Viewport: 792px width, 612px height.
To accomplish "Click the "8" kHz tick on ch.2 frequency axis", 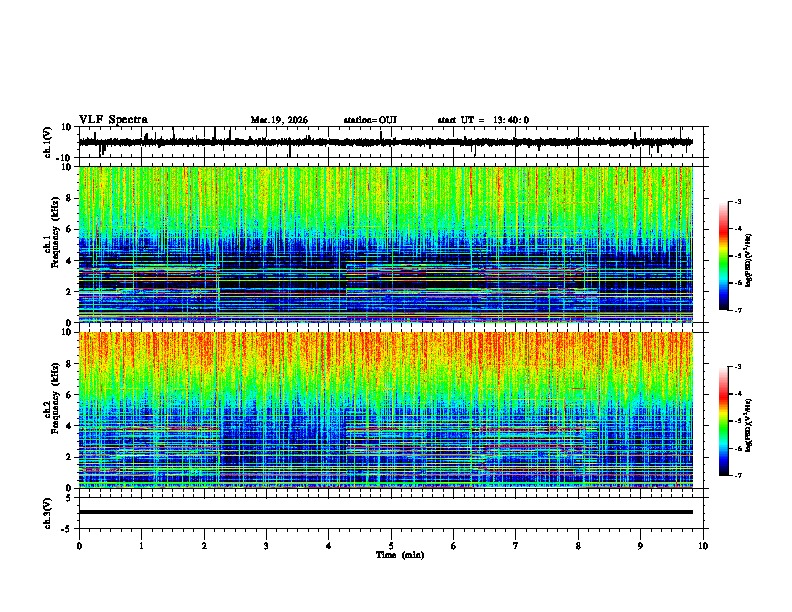I will click(x=69, y=364).
